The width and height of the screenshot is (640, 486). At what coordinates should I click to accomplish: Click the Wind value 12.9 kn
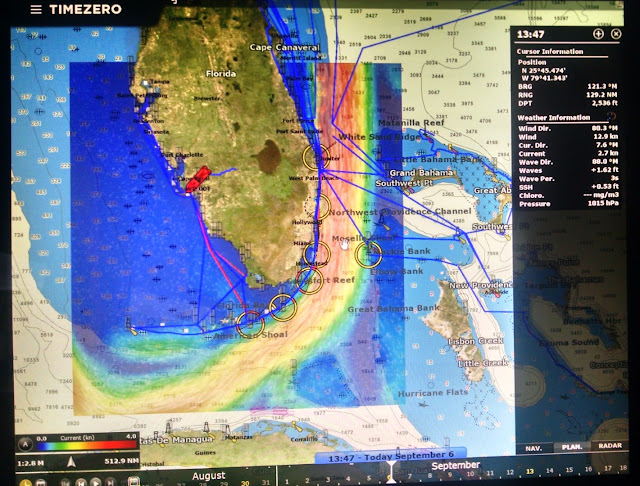click(x=605, y=137)
